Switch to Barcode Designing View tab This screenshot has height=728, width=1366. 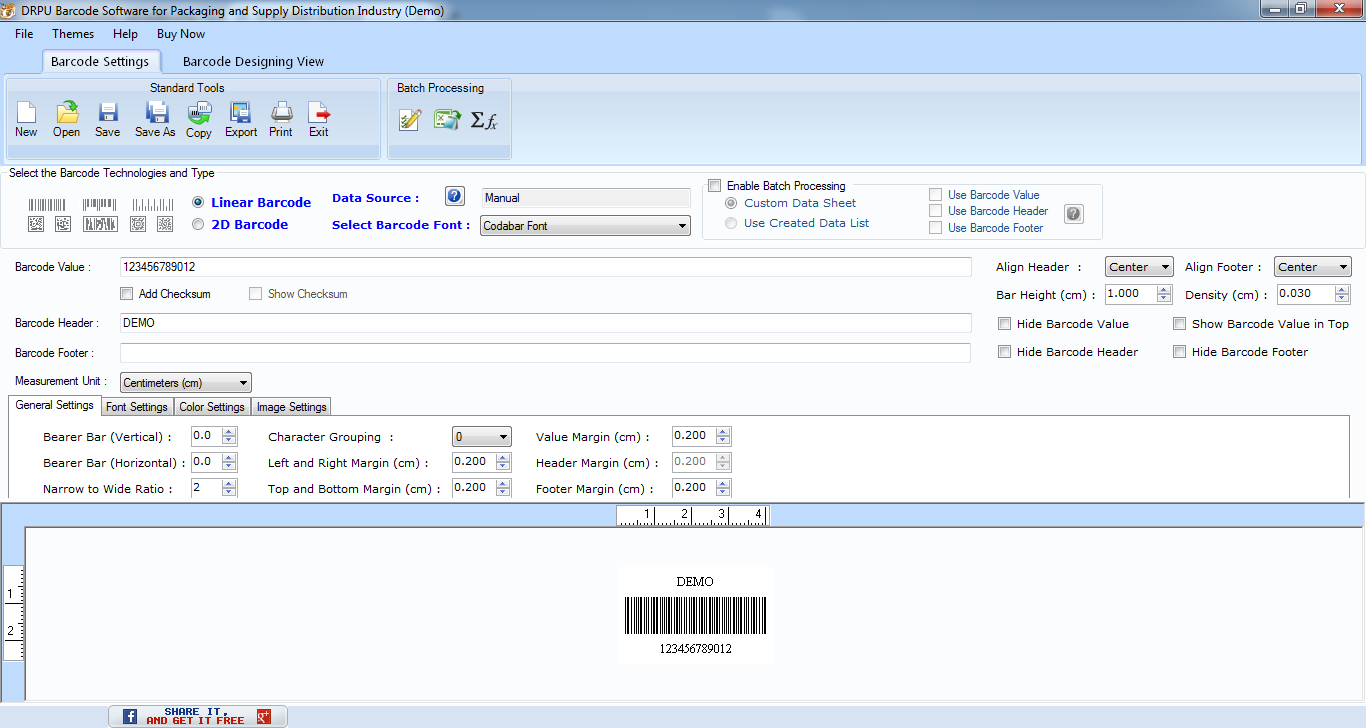tap(253, 62)
